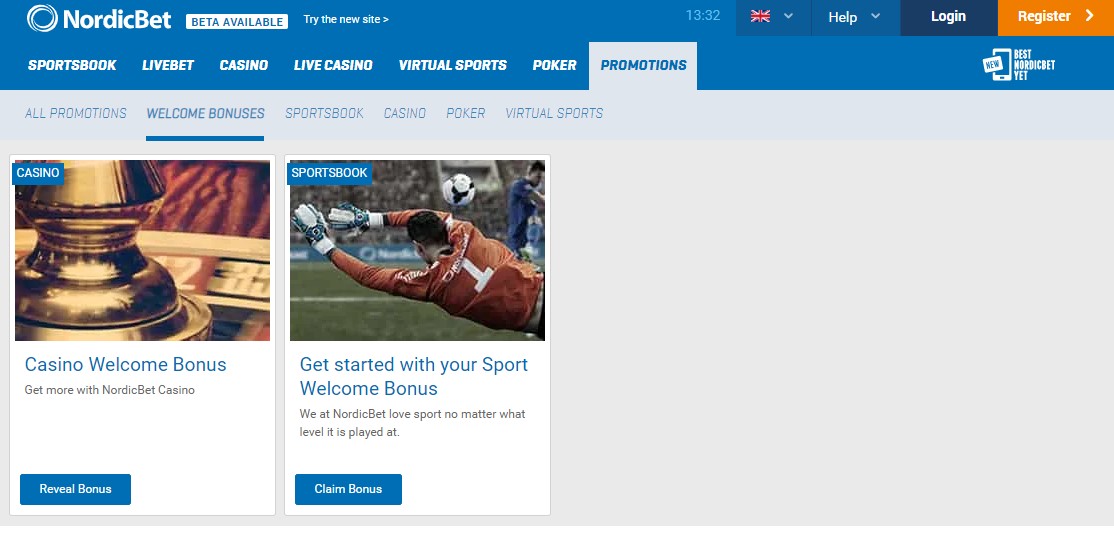Click the Casino category label on card
The width and height of the screenshot is (1114, 542).
(38, 173)
